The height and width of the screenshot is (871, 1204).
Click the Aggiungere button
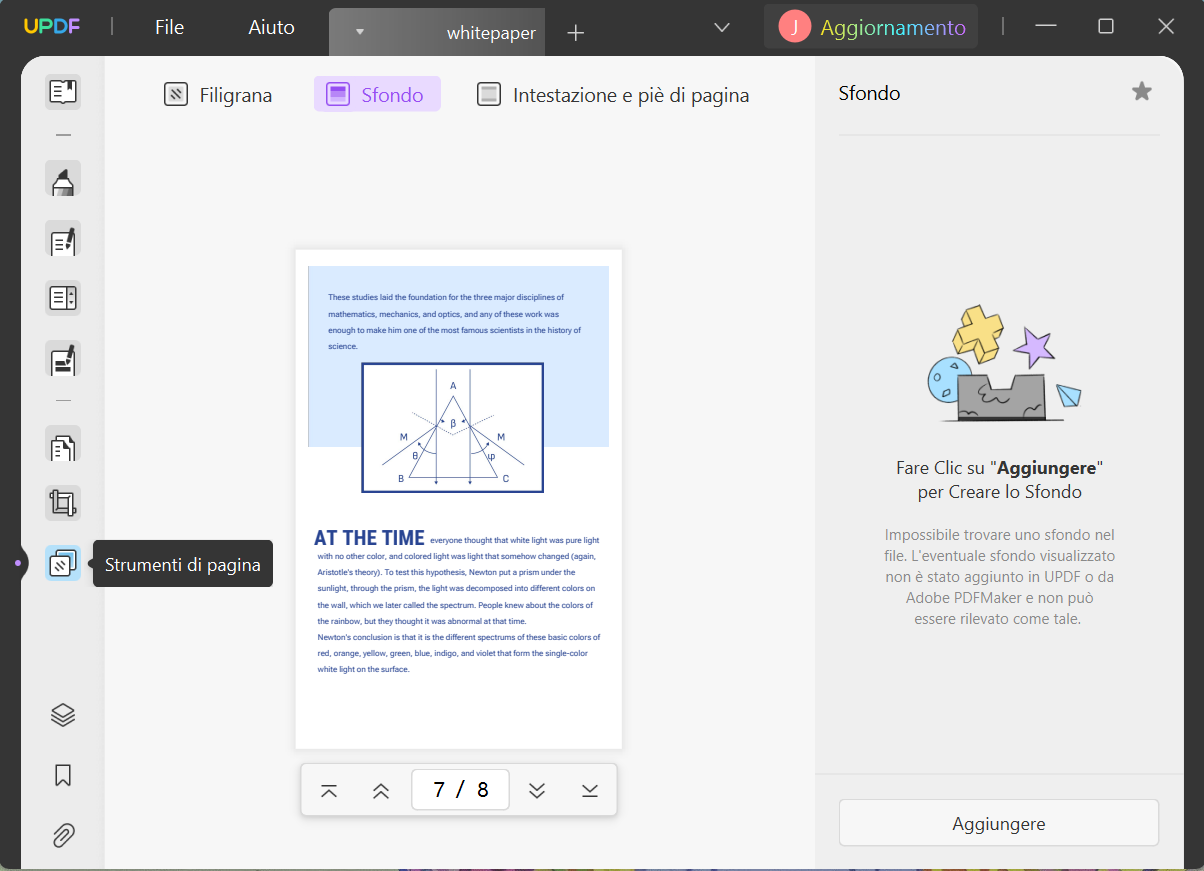coord(999,824)
